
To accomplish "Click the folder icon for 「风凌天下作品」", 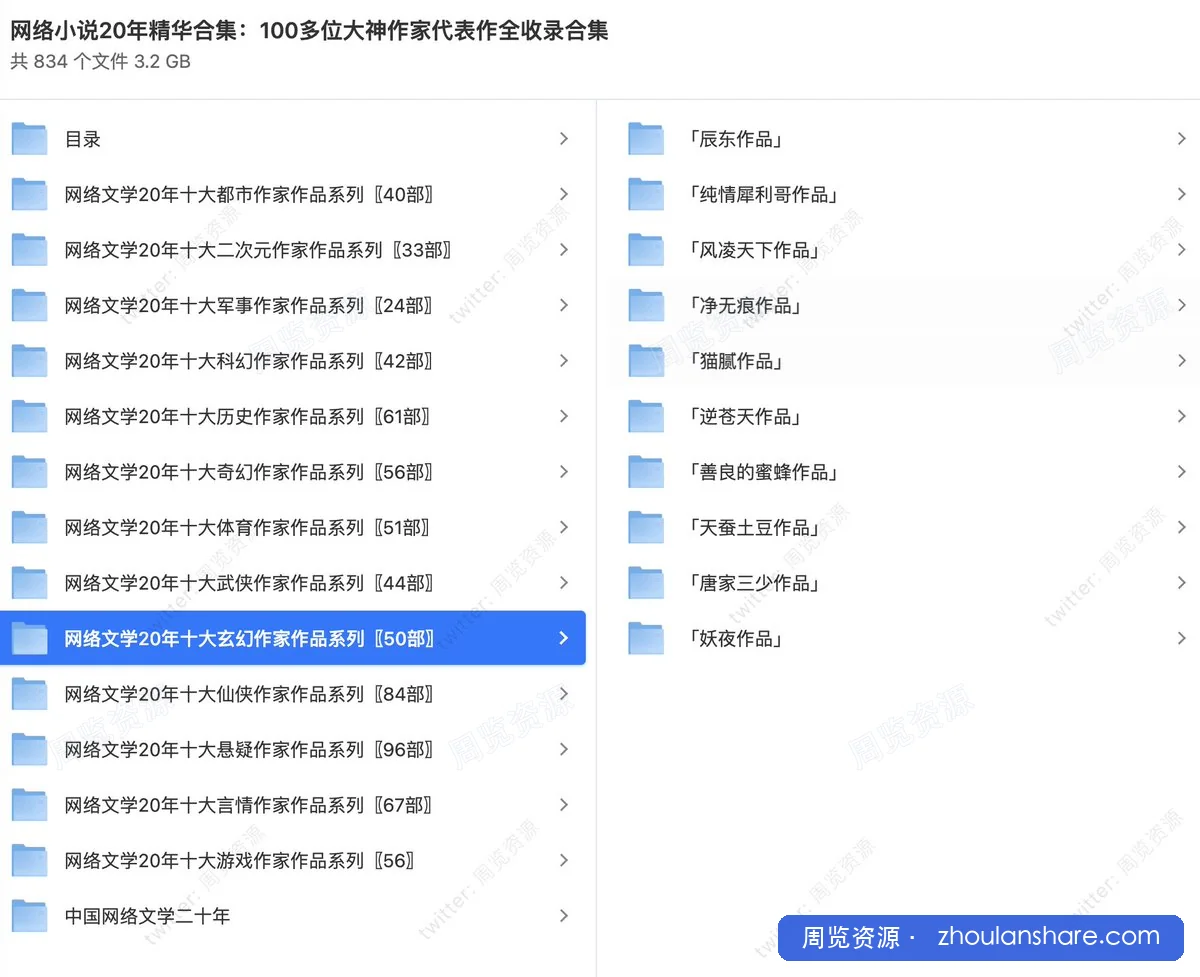I will pos(646,250).
